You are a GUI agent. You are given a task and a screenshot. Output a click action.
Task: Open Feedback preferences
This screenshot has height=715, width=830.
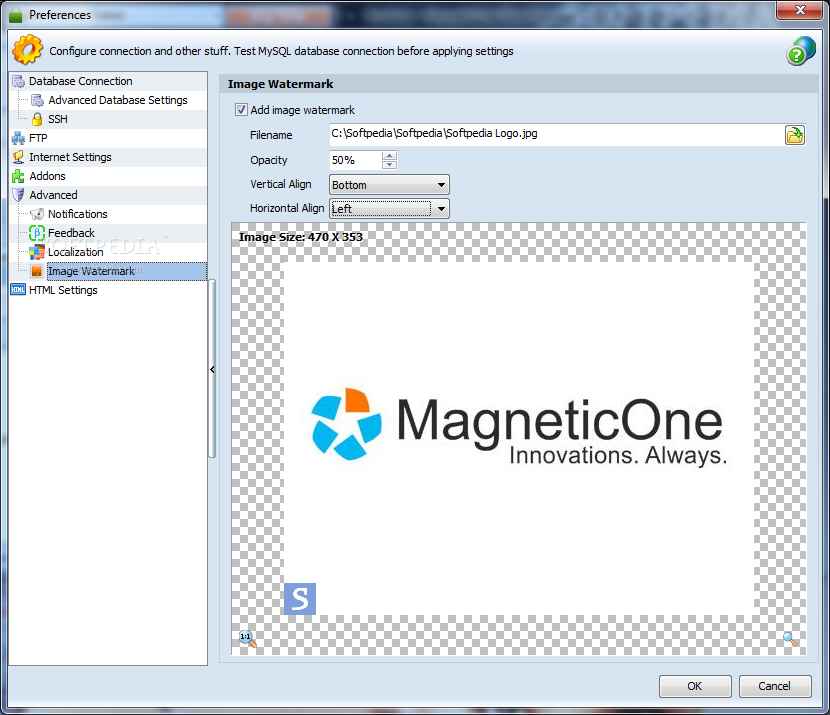[x=71, y=233]
